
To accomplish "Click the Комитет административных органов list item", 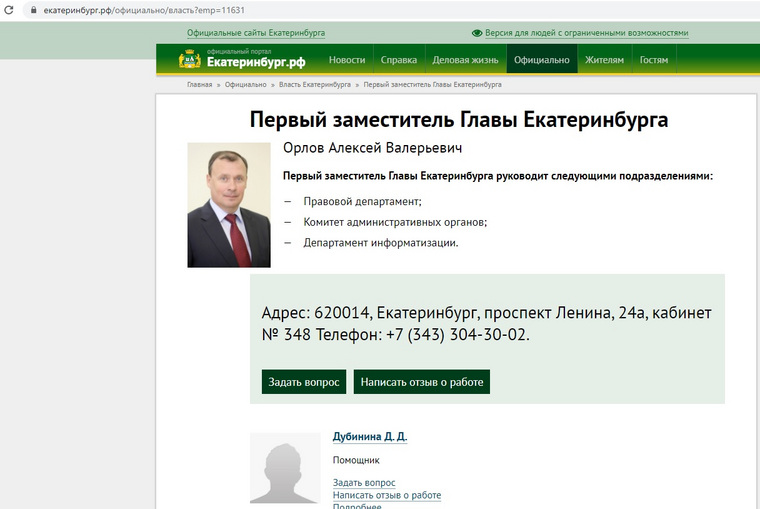I will point(395,222).
